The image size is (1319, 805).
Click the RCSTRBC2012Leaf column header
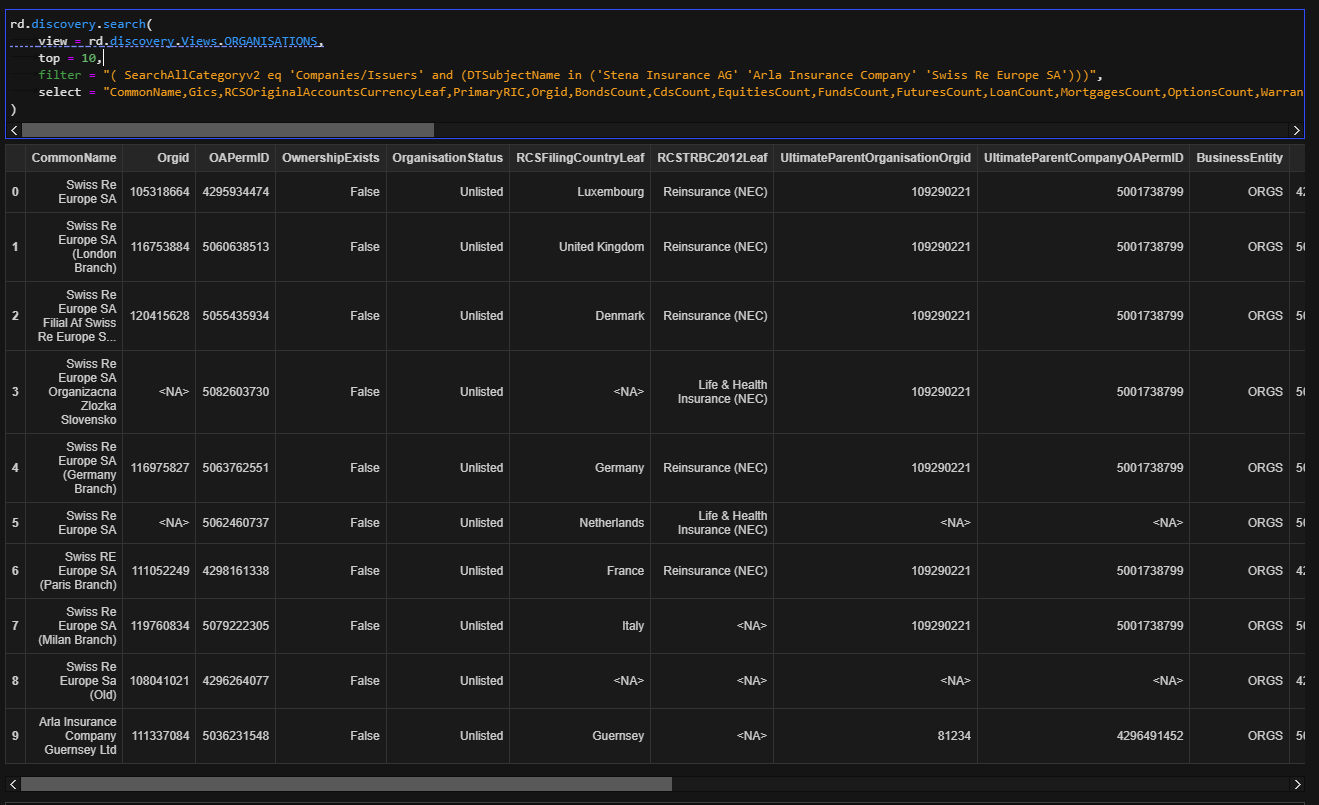click(x=712, y=158)
